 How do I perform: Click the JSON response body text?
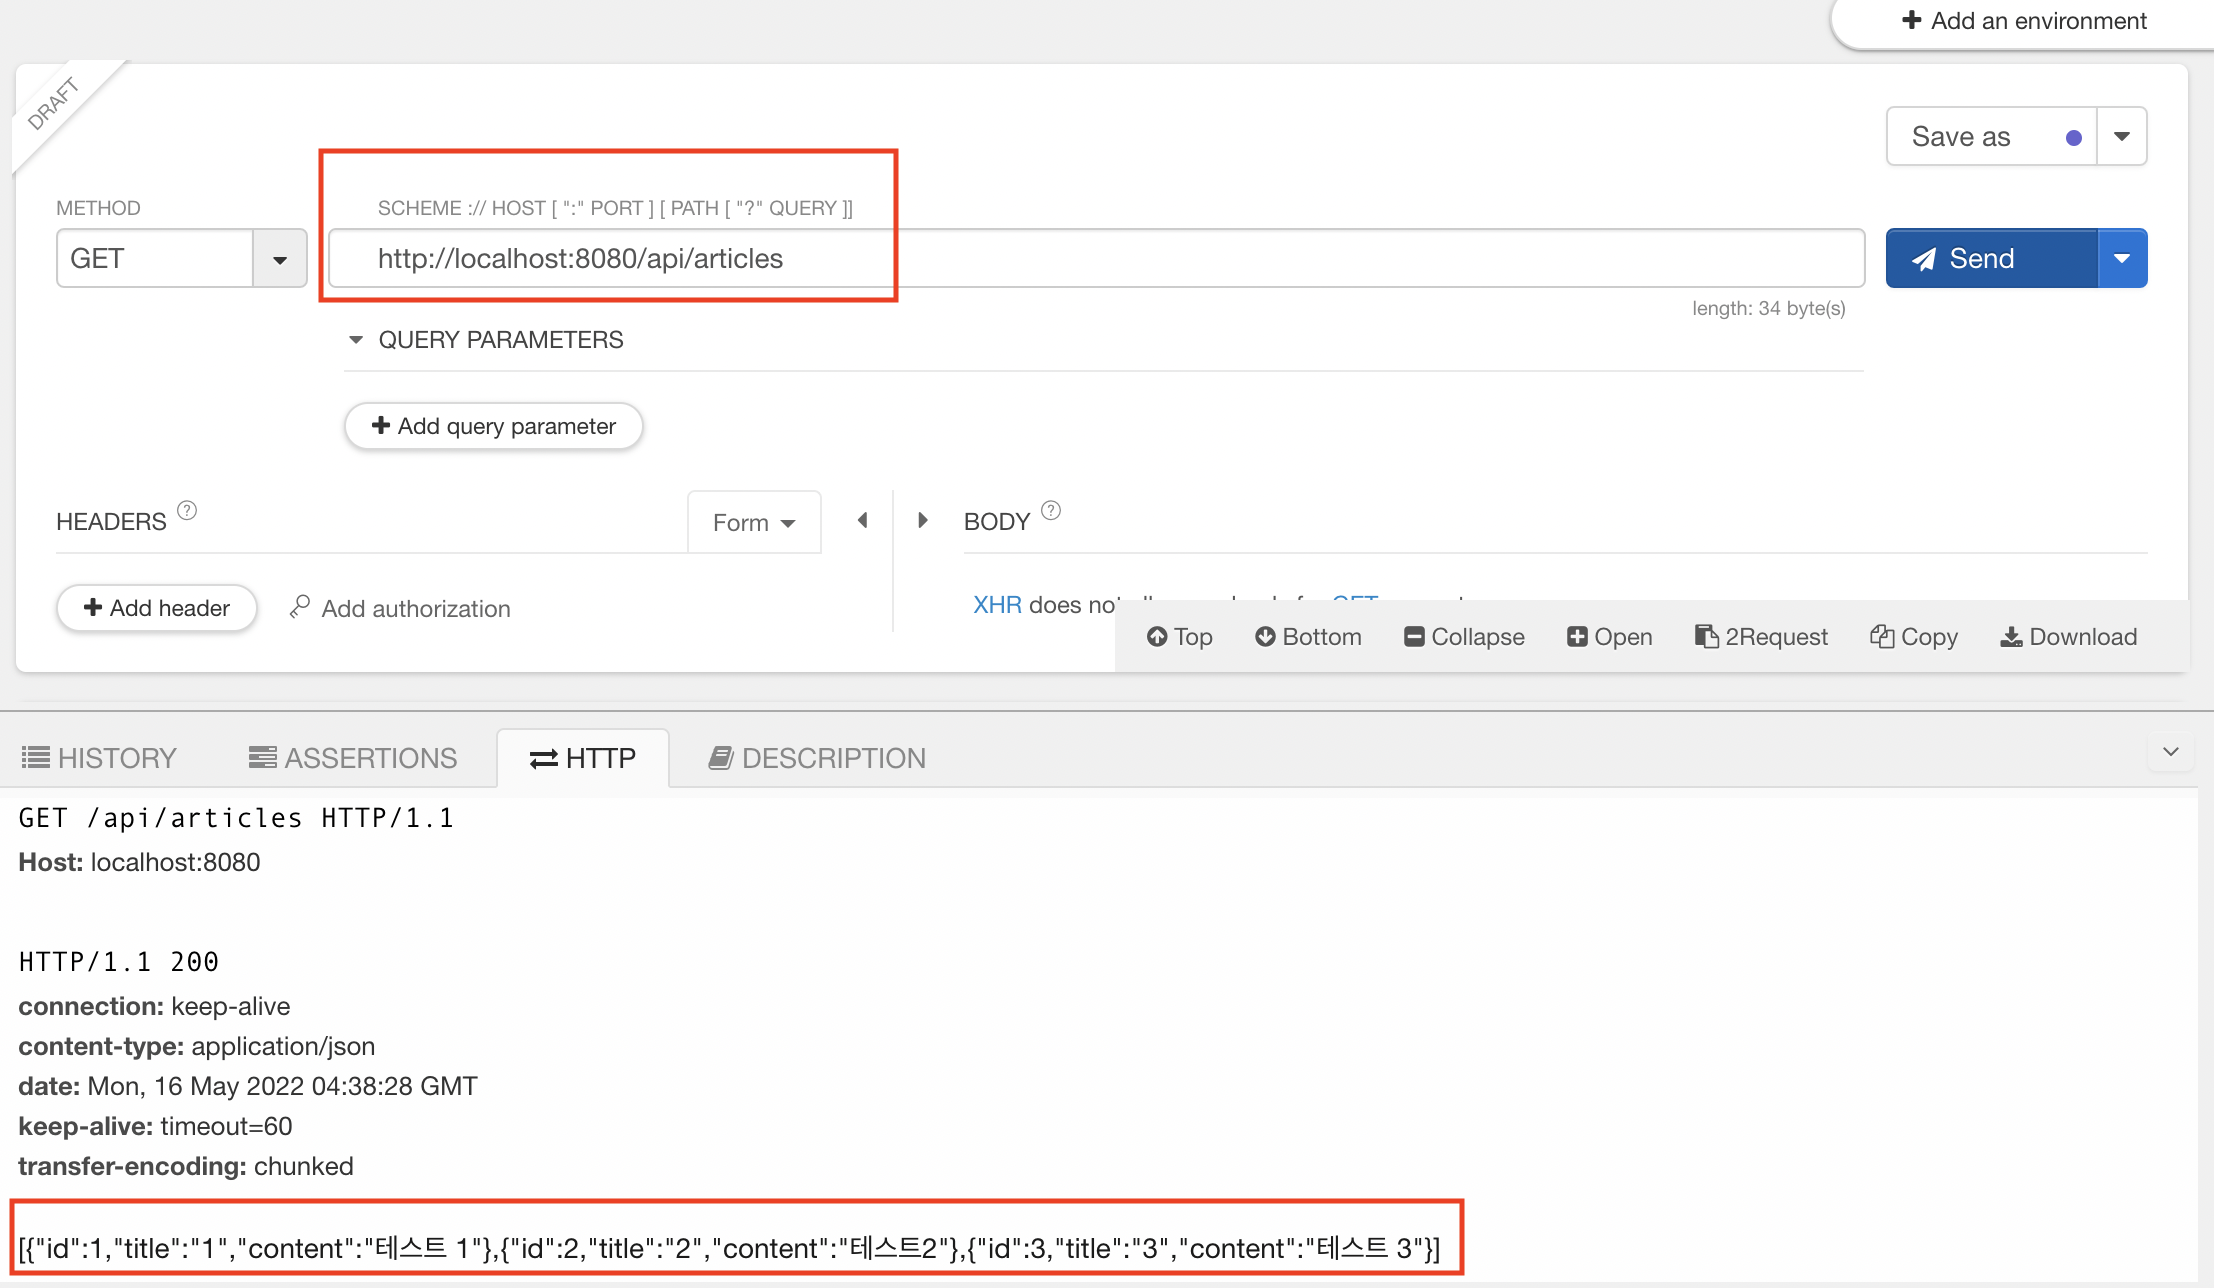(729, 1248)
